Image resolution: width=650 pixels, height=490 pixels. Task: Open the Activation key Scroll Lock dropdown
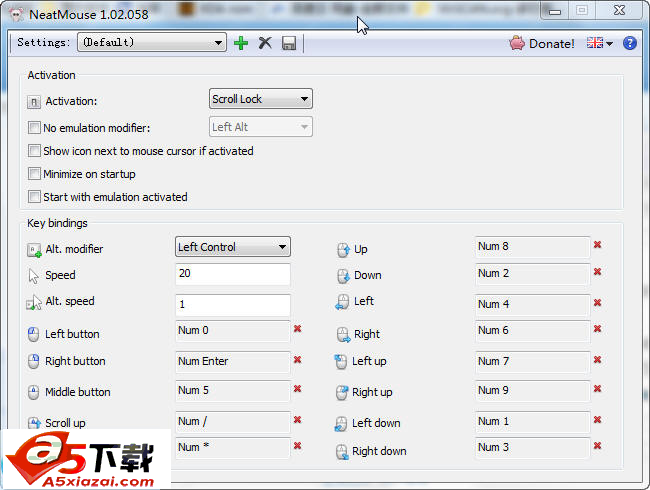[x=261, y=99]
